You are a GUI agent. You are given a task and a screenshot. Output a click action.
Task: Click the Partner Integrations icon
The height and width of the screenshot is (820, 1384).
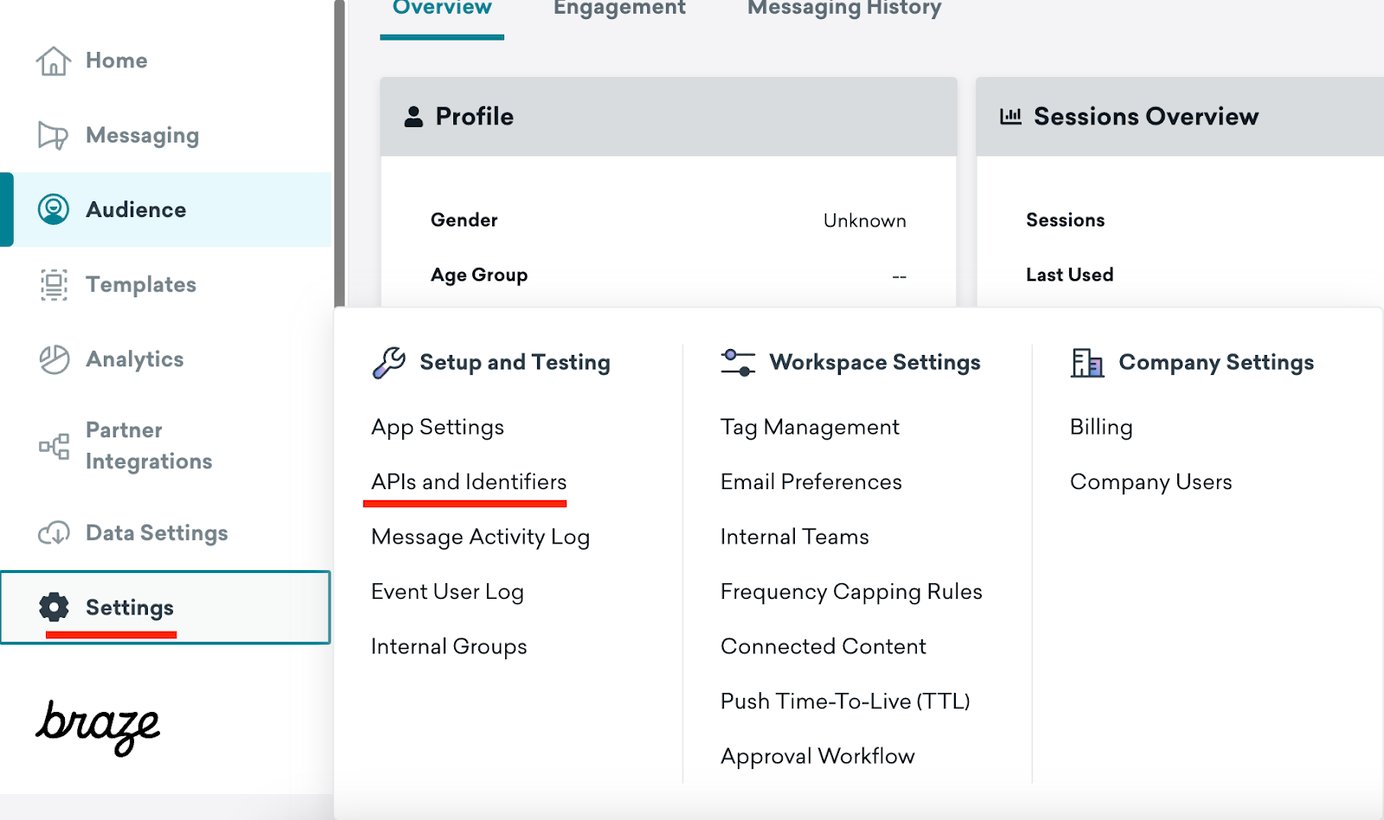53,446
